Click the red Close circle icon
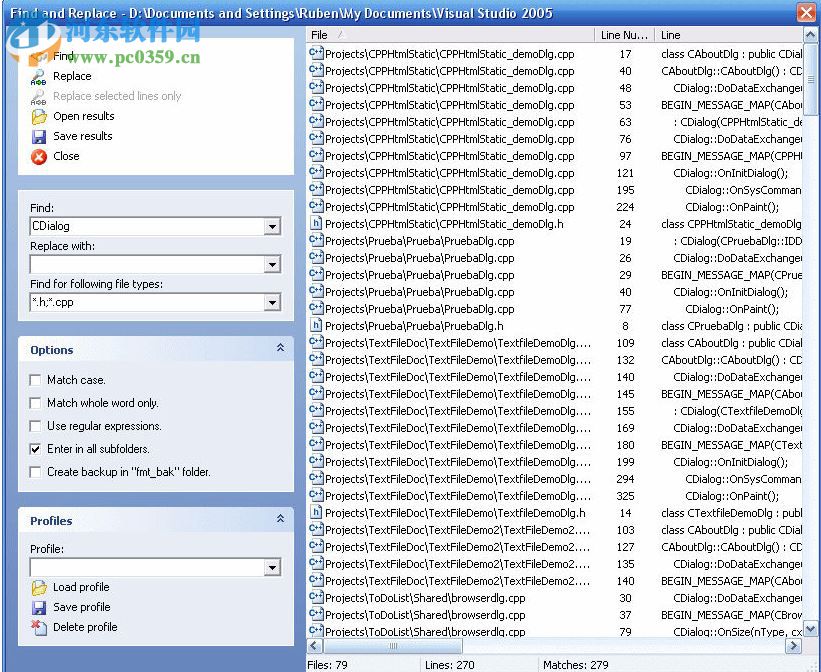Image resolution: width=821 pixels, height=672 pixels. coord(38,156)
